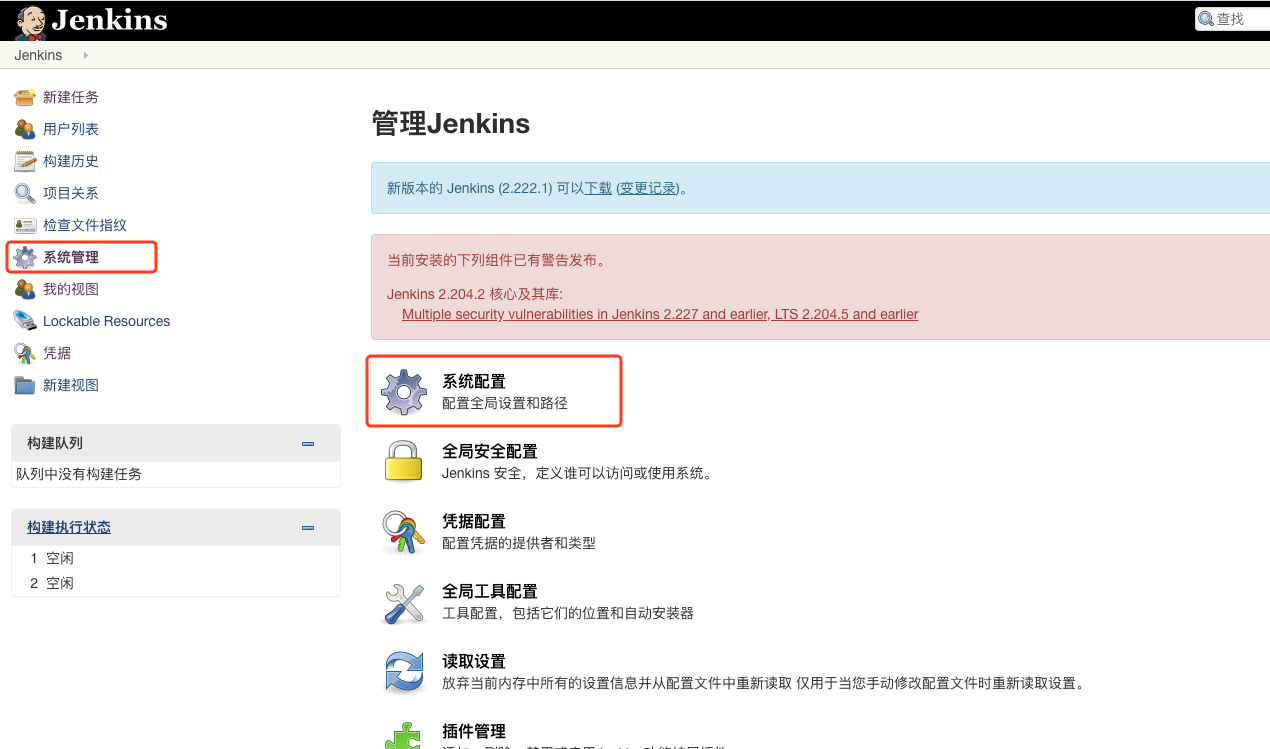The width and height of the screenshot is (1270, 749).
Task: Open 系统管理 sidebar link
Action: (x=71, y=257)
